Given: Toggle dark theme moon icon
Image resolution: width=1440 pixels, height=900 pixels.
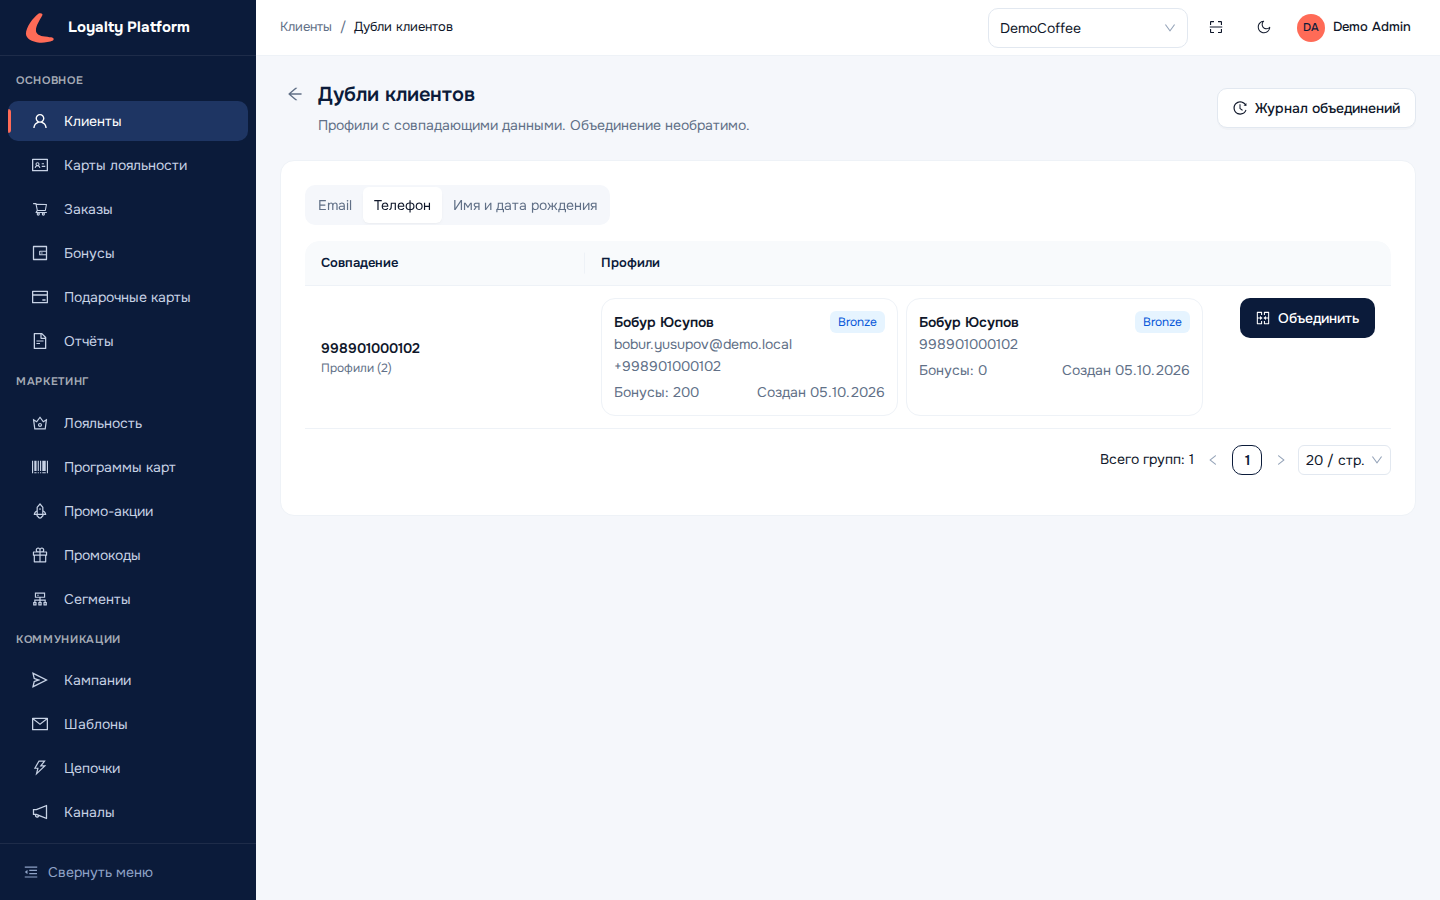Looking at the screenshot, I should (x=1264, y=27).
